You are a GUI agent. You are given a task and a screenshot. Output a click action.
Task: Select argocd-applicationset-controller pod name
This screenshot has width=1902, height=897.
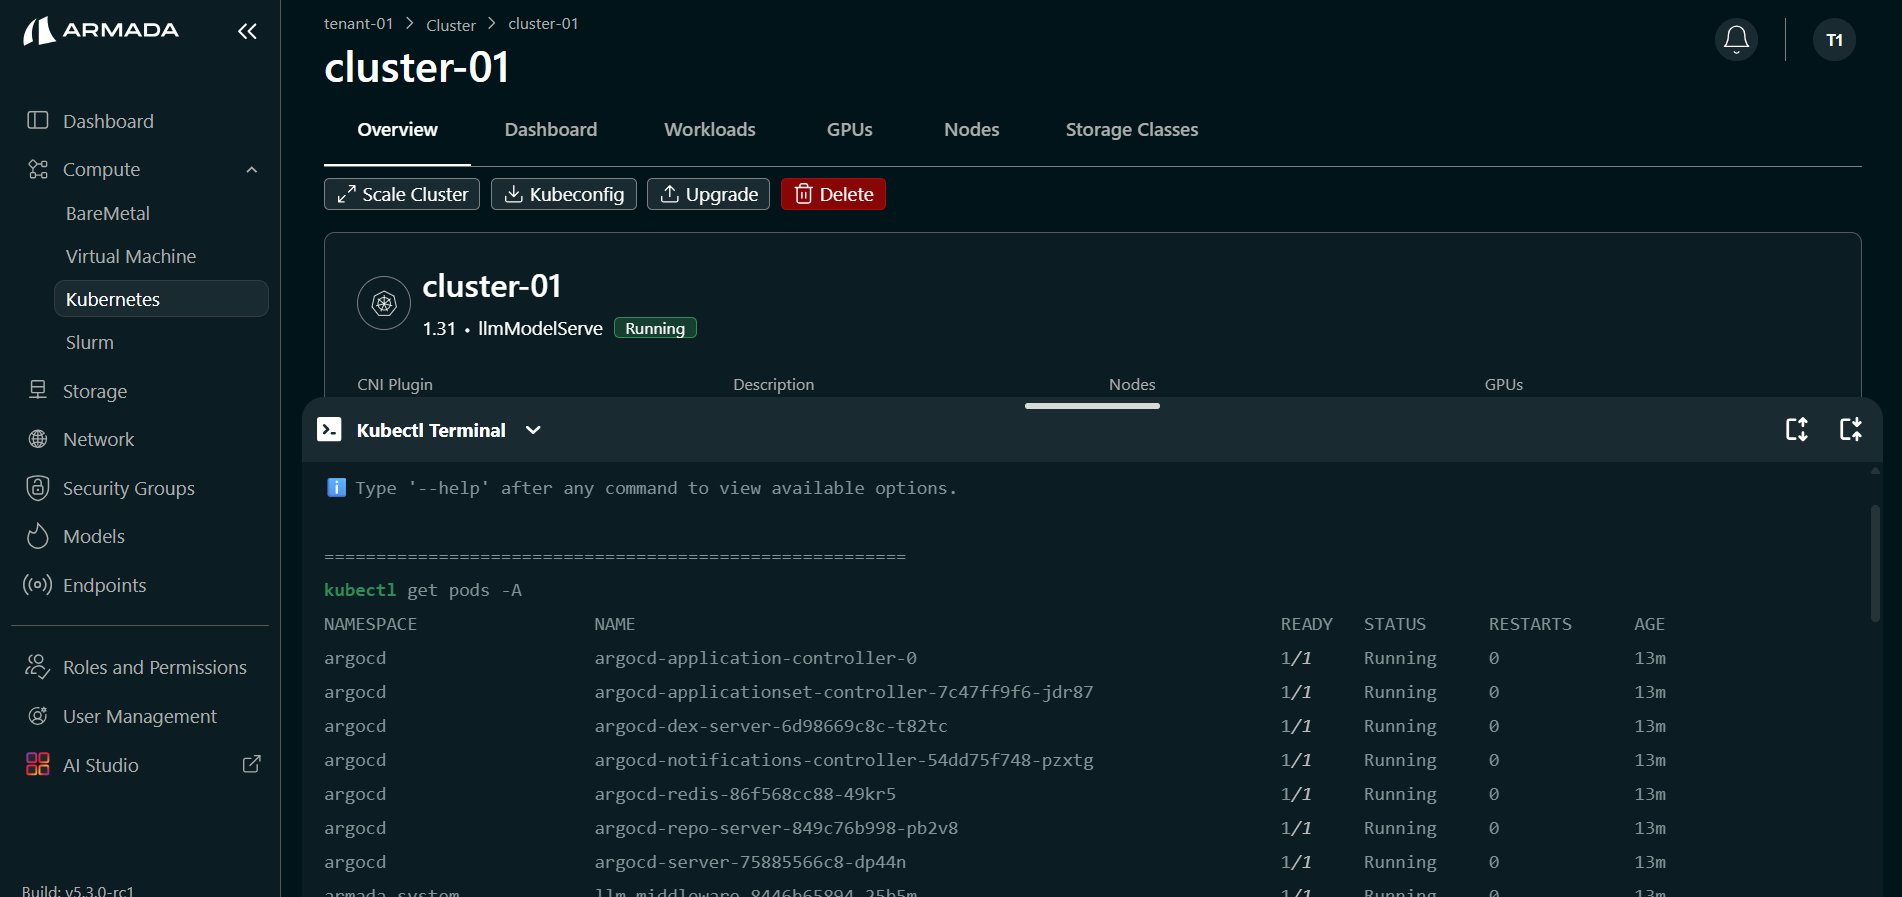844,692
